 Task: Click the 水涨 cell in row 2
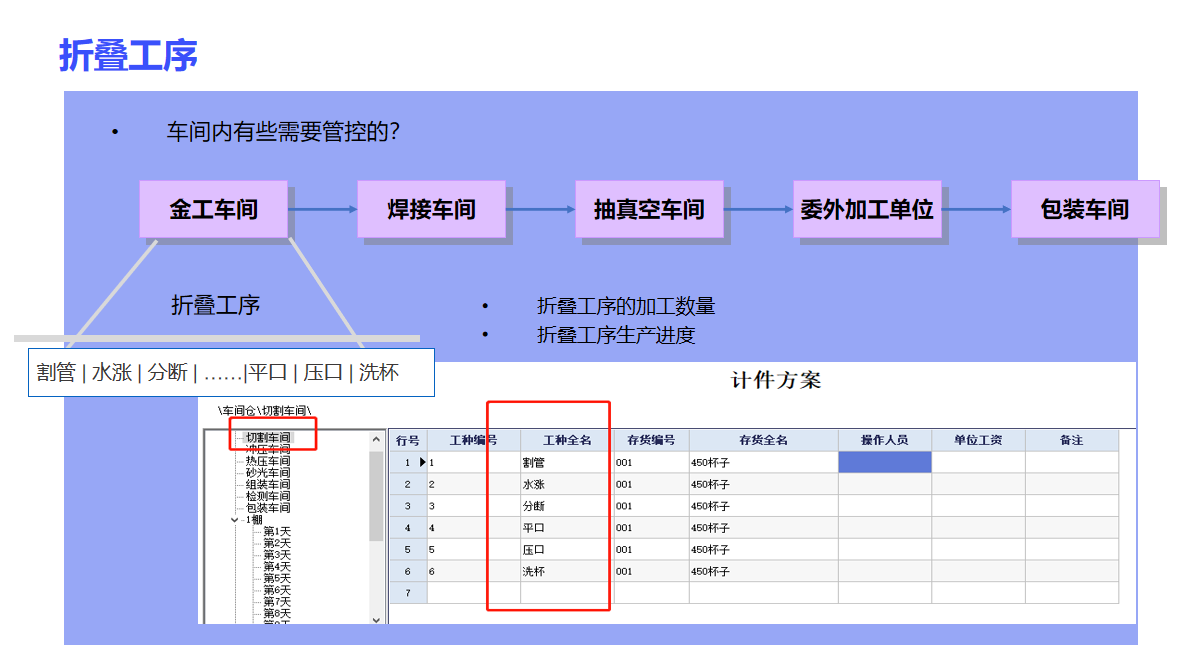coord(567,484)
